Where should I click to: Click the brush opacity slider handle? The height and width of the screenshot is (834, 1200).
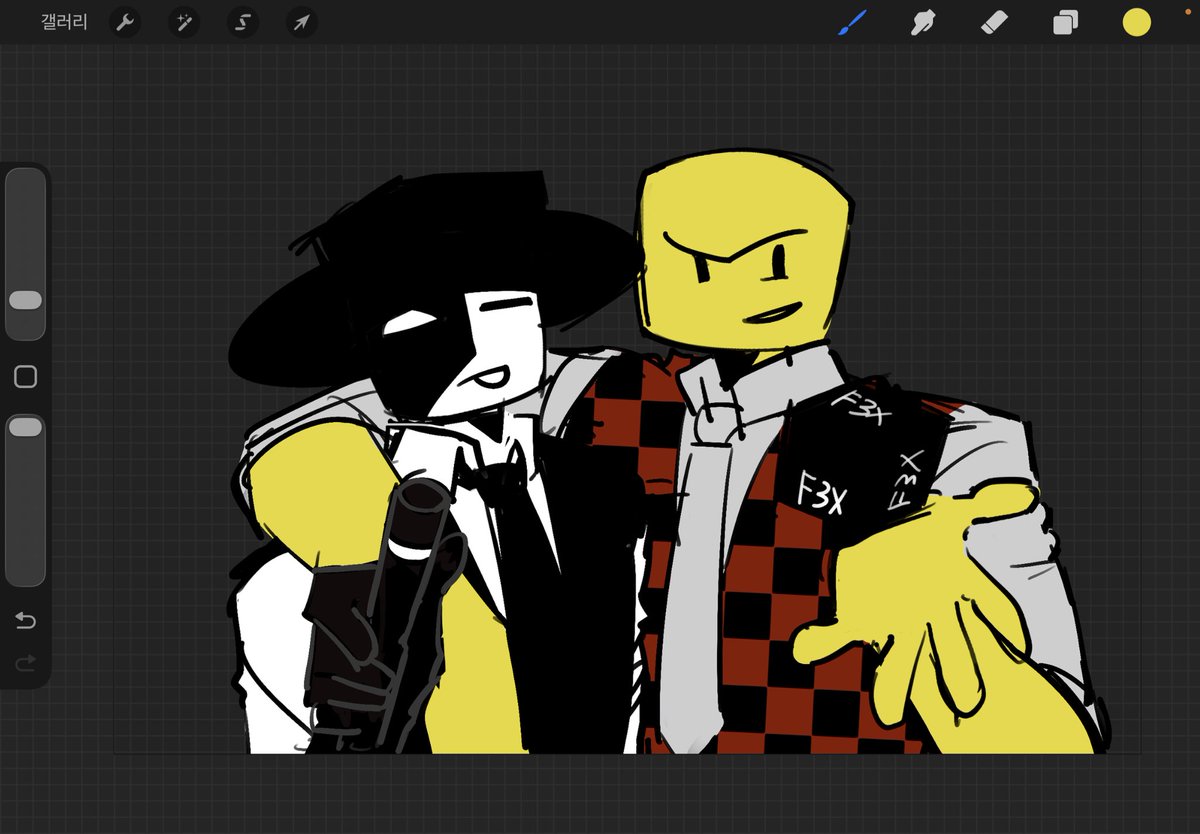coord(26,427)
